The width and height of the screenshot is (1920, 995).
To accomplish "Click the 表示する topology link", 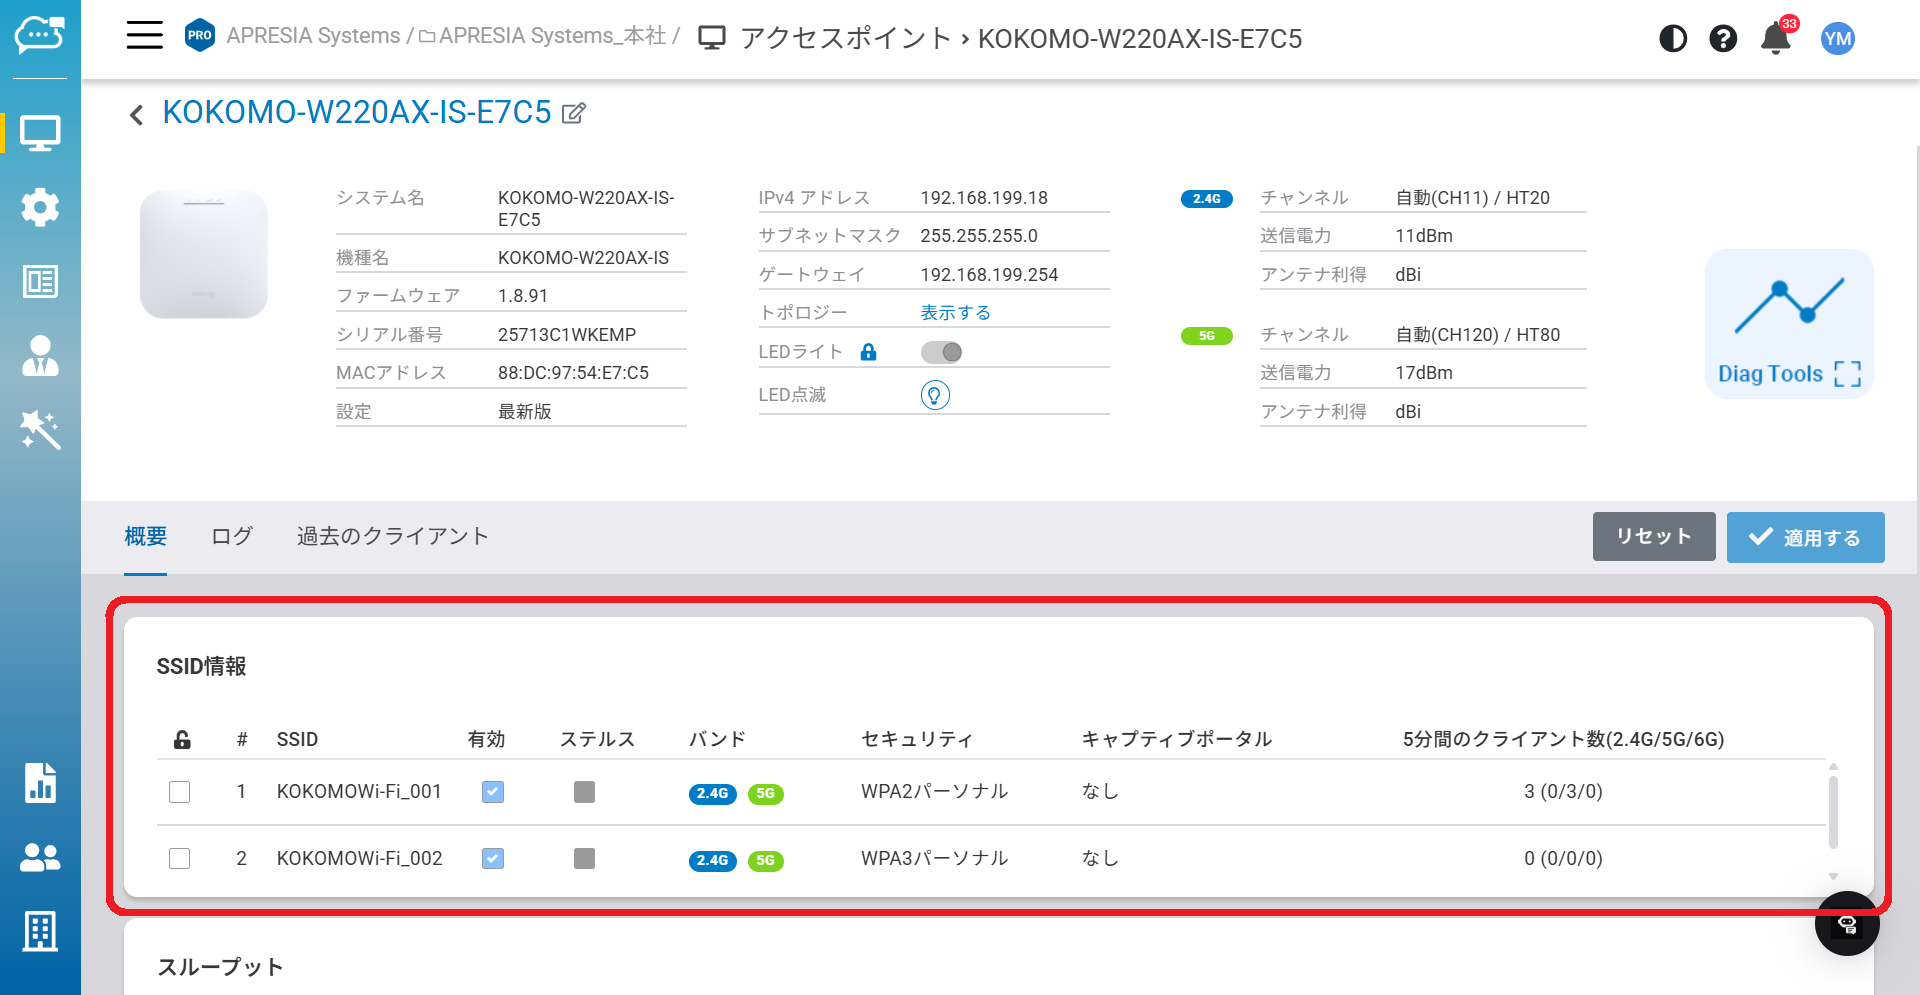I will point(955,313).
